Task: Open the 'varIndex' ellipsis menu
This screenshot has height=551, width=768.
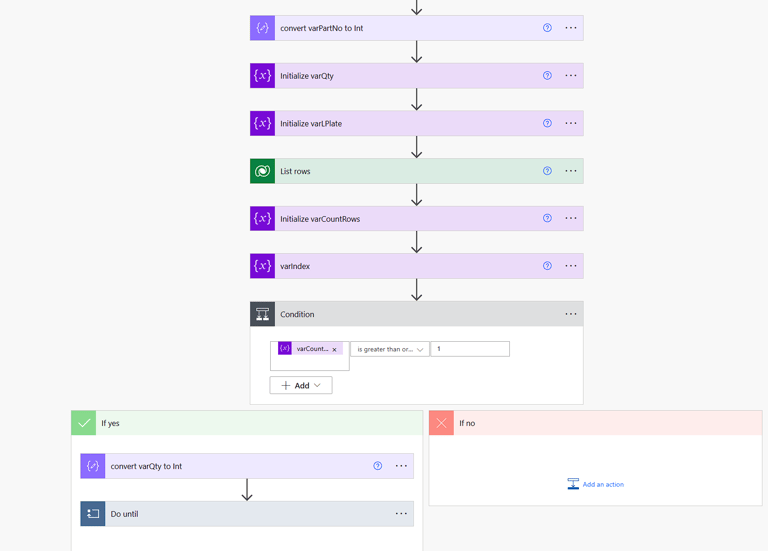Action: (x=571, y=265)
